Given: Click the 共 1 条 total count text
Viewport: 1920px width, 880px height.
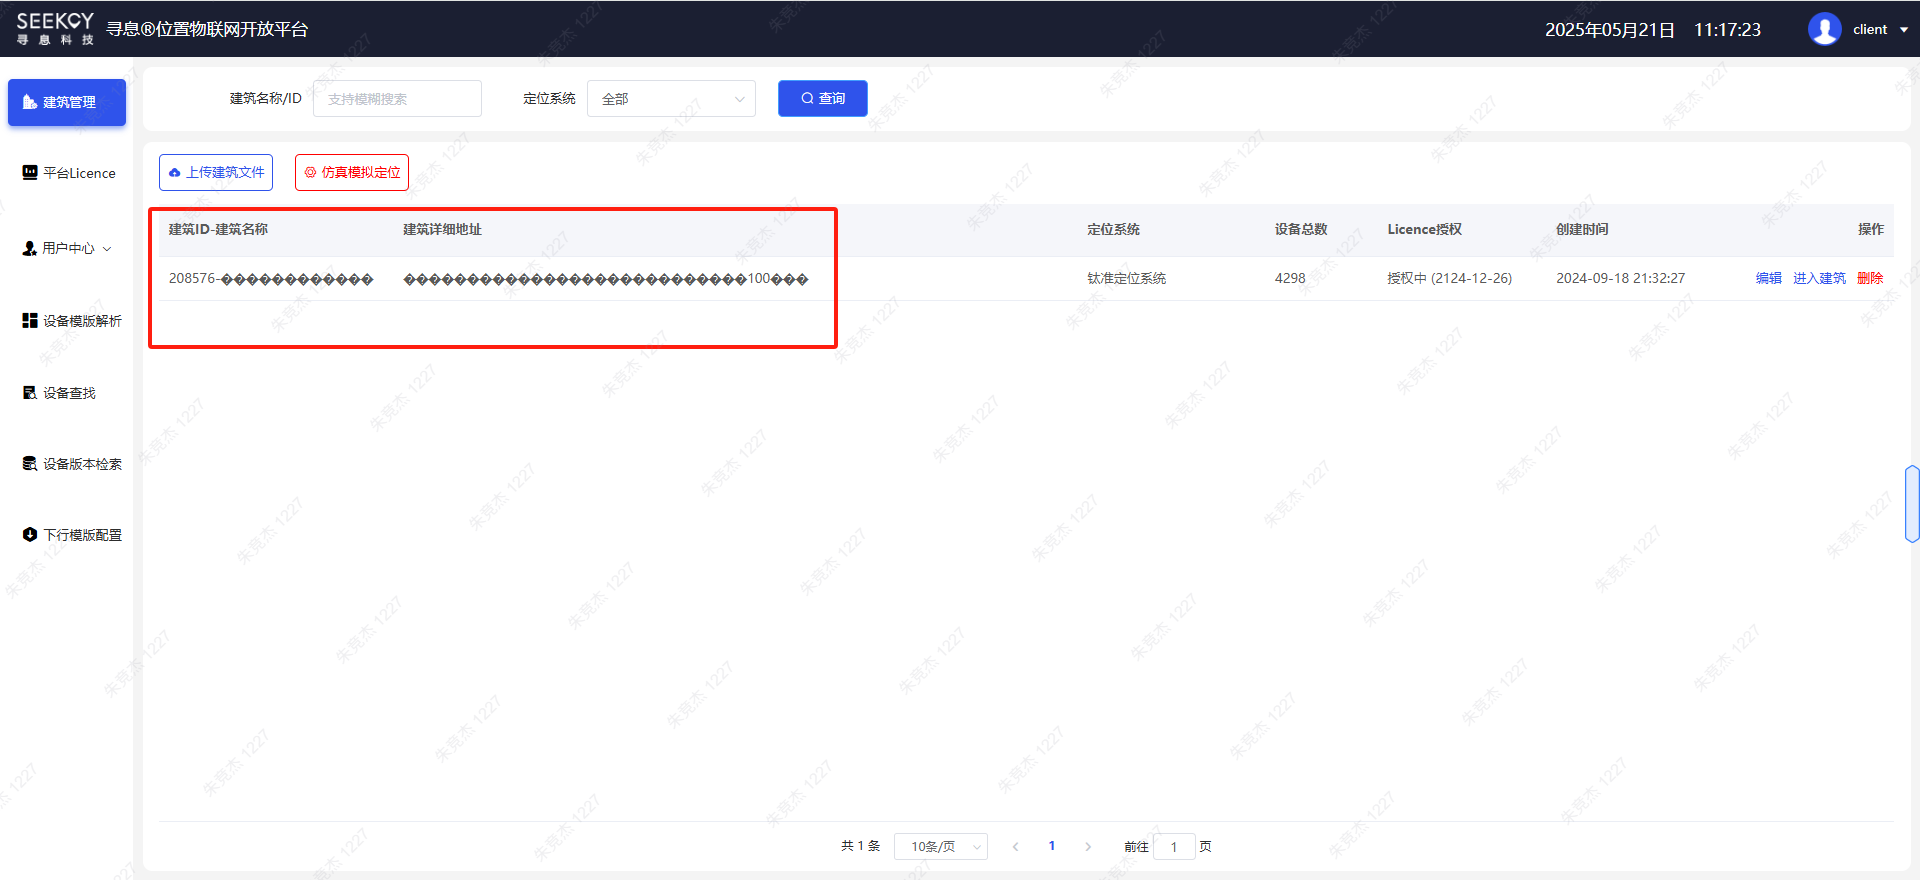Looking at the screenshot, I should click(861, 846).
